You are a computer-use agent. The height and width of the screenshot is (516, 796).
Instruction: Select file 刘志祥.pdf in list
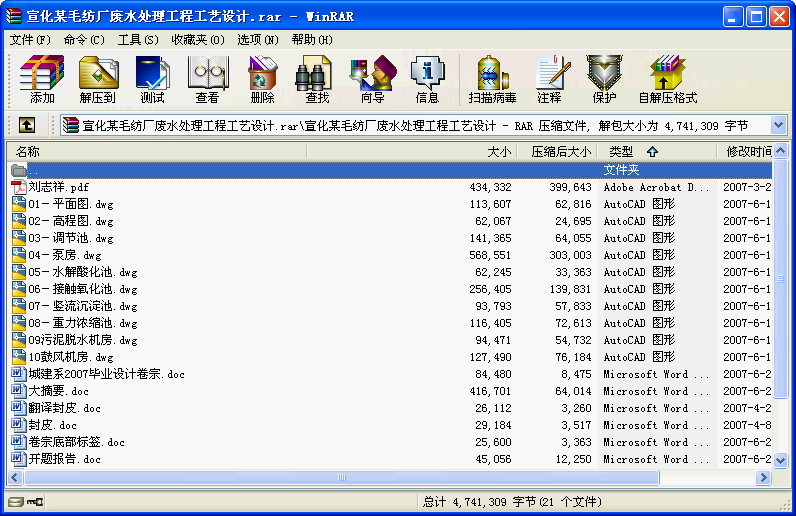(59, 187)
